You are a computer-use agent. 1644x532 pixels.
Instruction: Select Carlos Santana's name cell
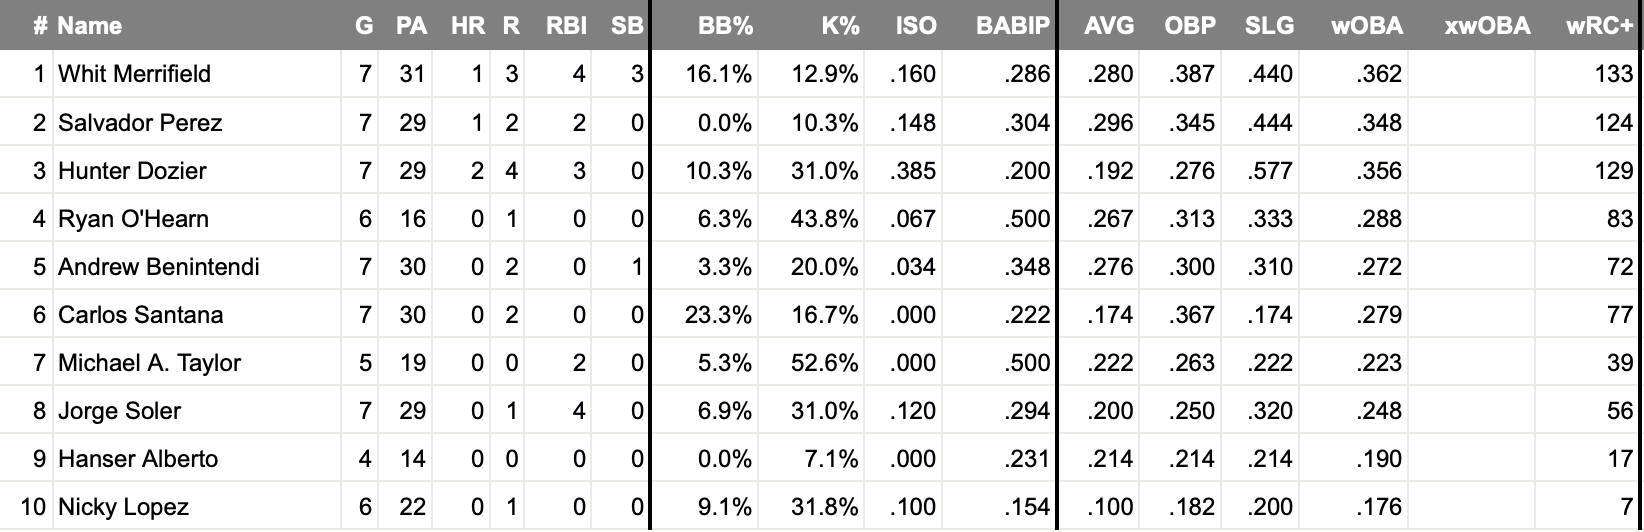pos(140,315)
